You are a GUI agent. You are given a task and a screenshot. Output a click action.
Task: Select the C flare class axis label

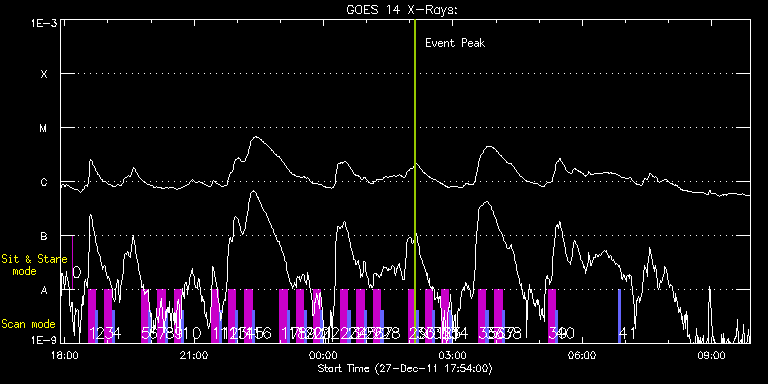pos(44,183)
